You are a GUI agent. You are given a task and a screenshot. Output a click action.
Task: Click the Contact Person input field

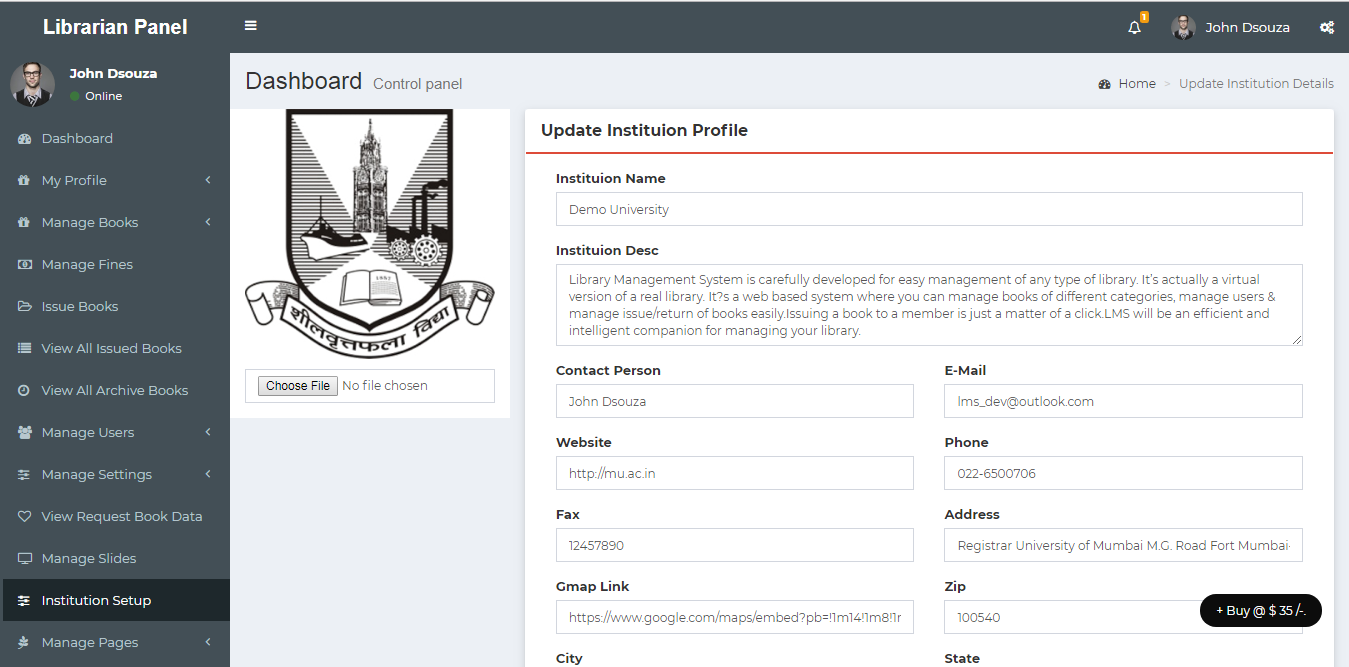pos(735,401)
